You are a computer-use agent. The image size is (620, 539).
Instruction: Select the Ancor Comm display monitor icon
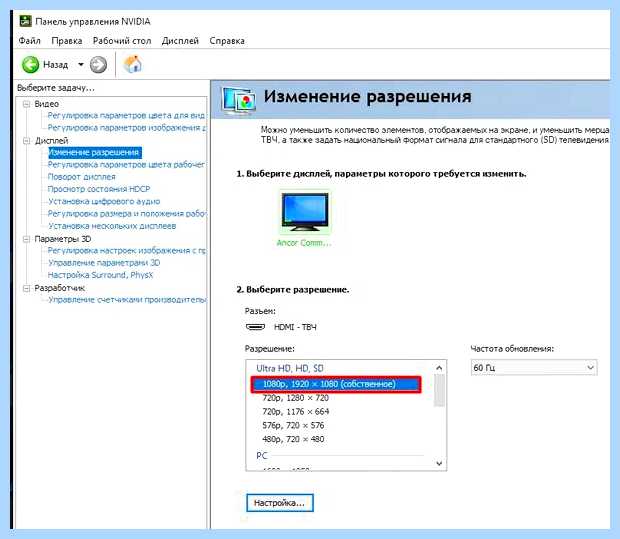[305, 212]
